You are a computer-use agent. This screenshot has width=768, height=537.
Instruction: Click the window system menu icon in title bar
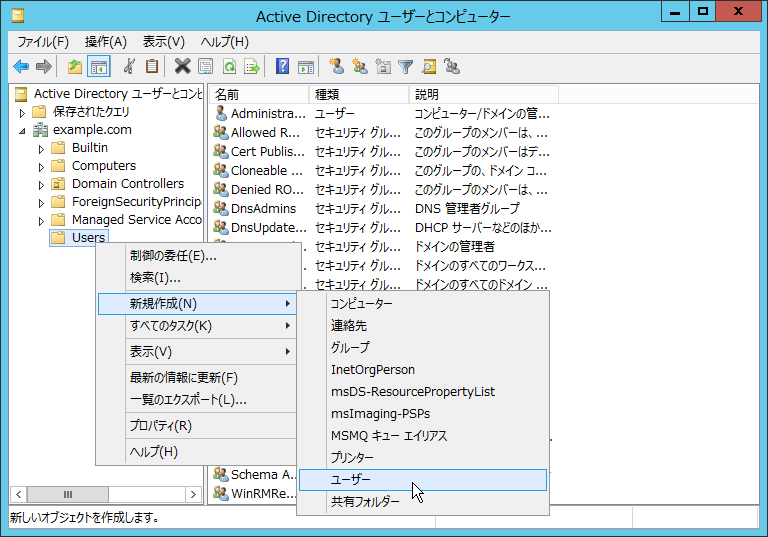pos(18,16)
